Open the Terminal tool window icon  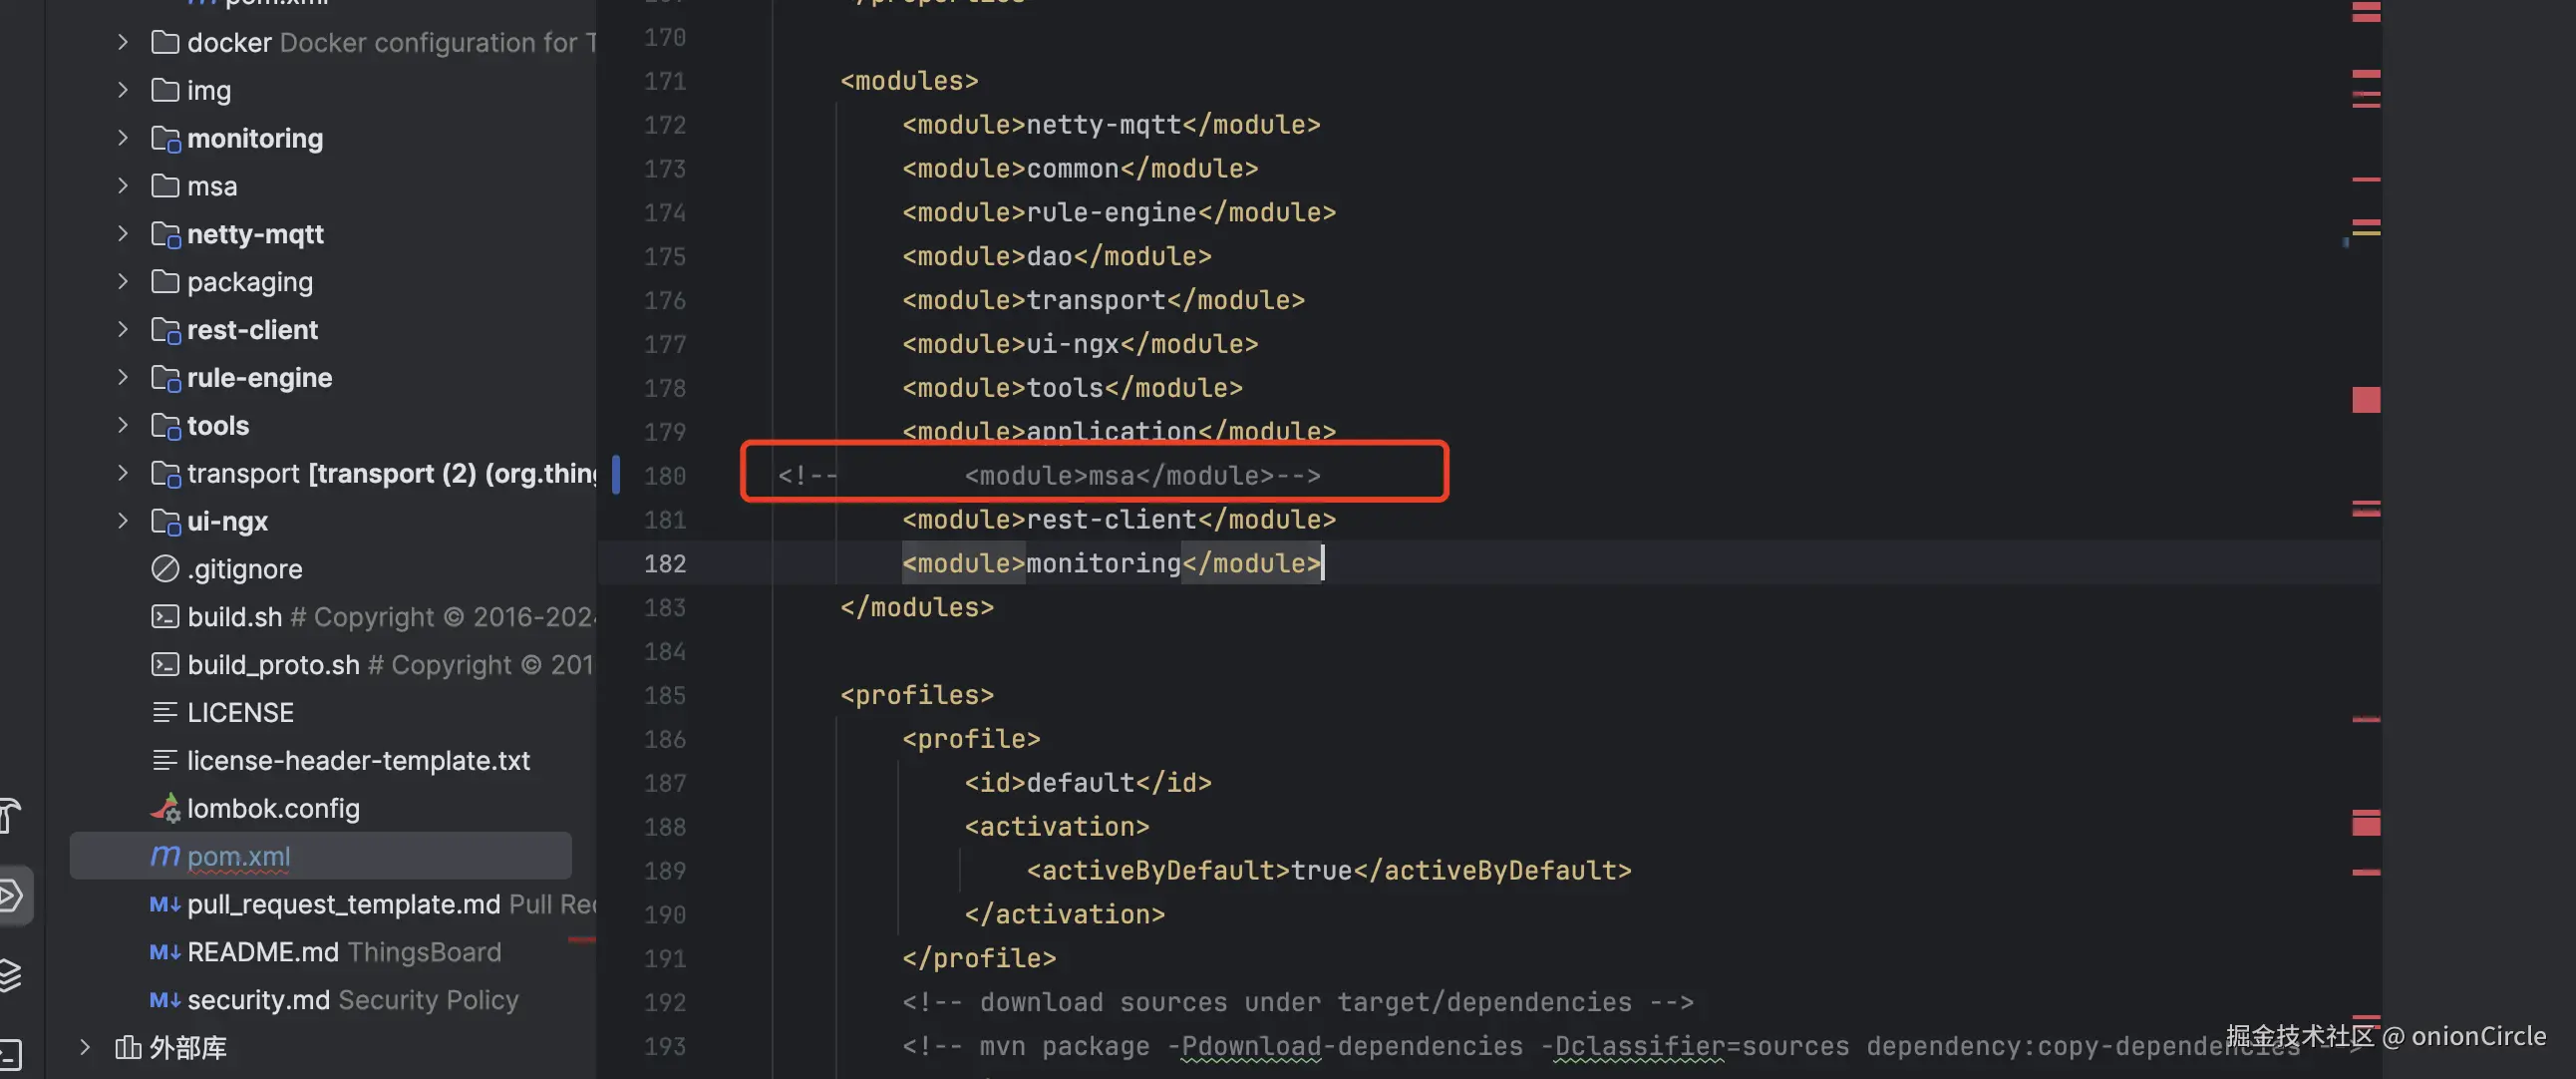pos(9,1053)
